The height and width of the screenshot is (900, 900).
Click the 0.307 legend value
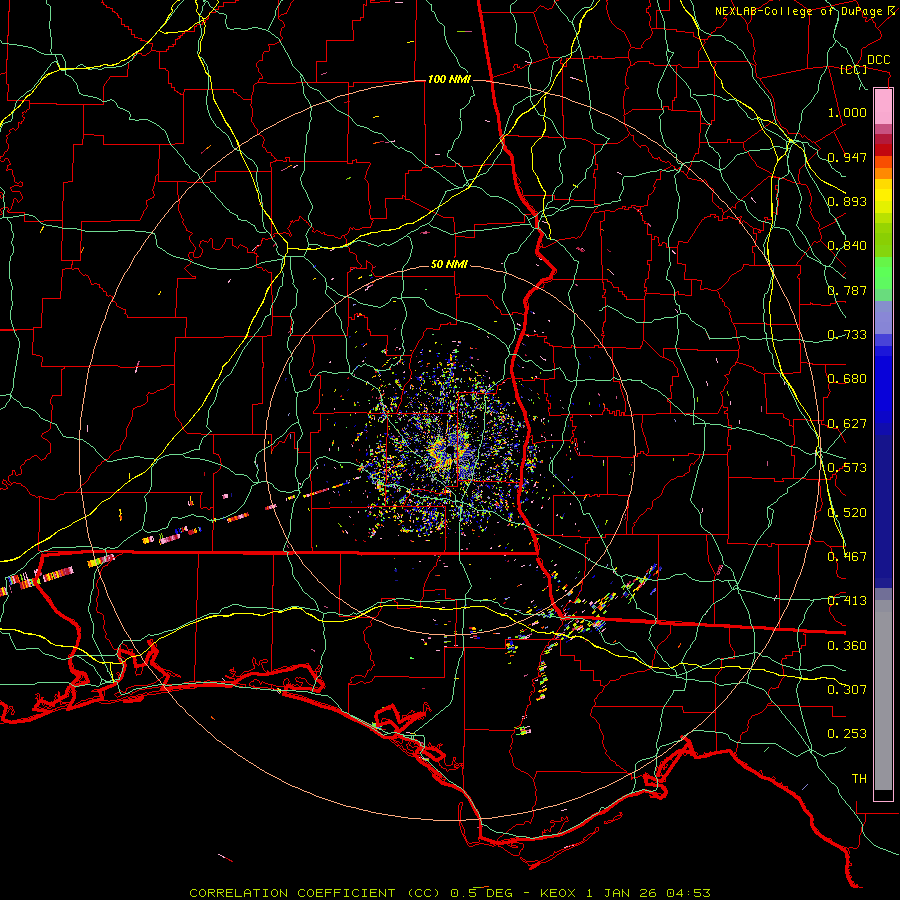[x=847, y=690]
